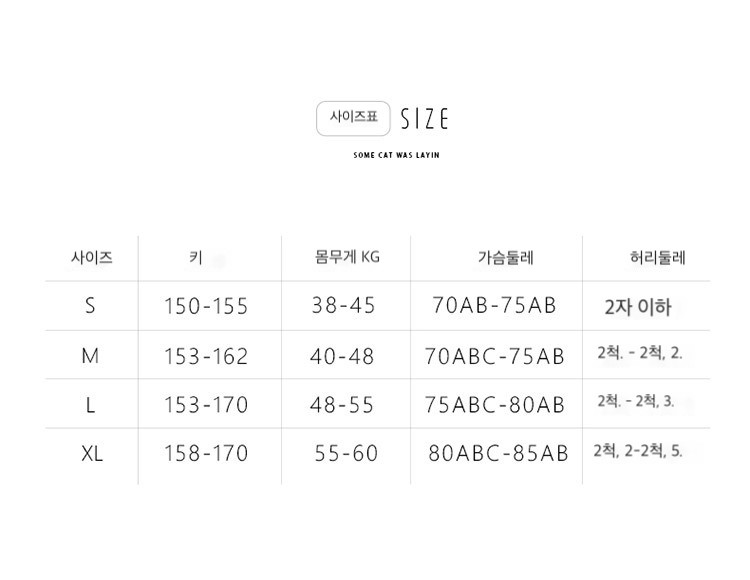Screen dimensions: 750x580
Task: Click the S size row label
Action: (x=90, y=305)
